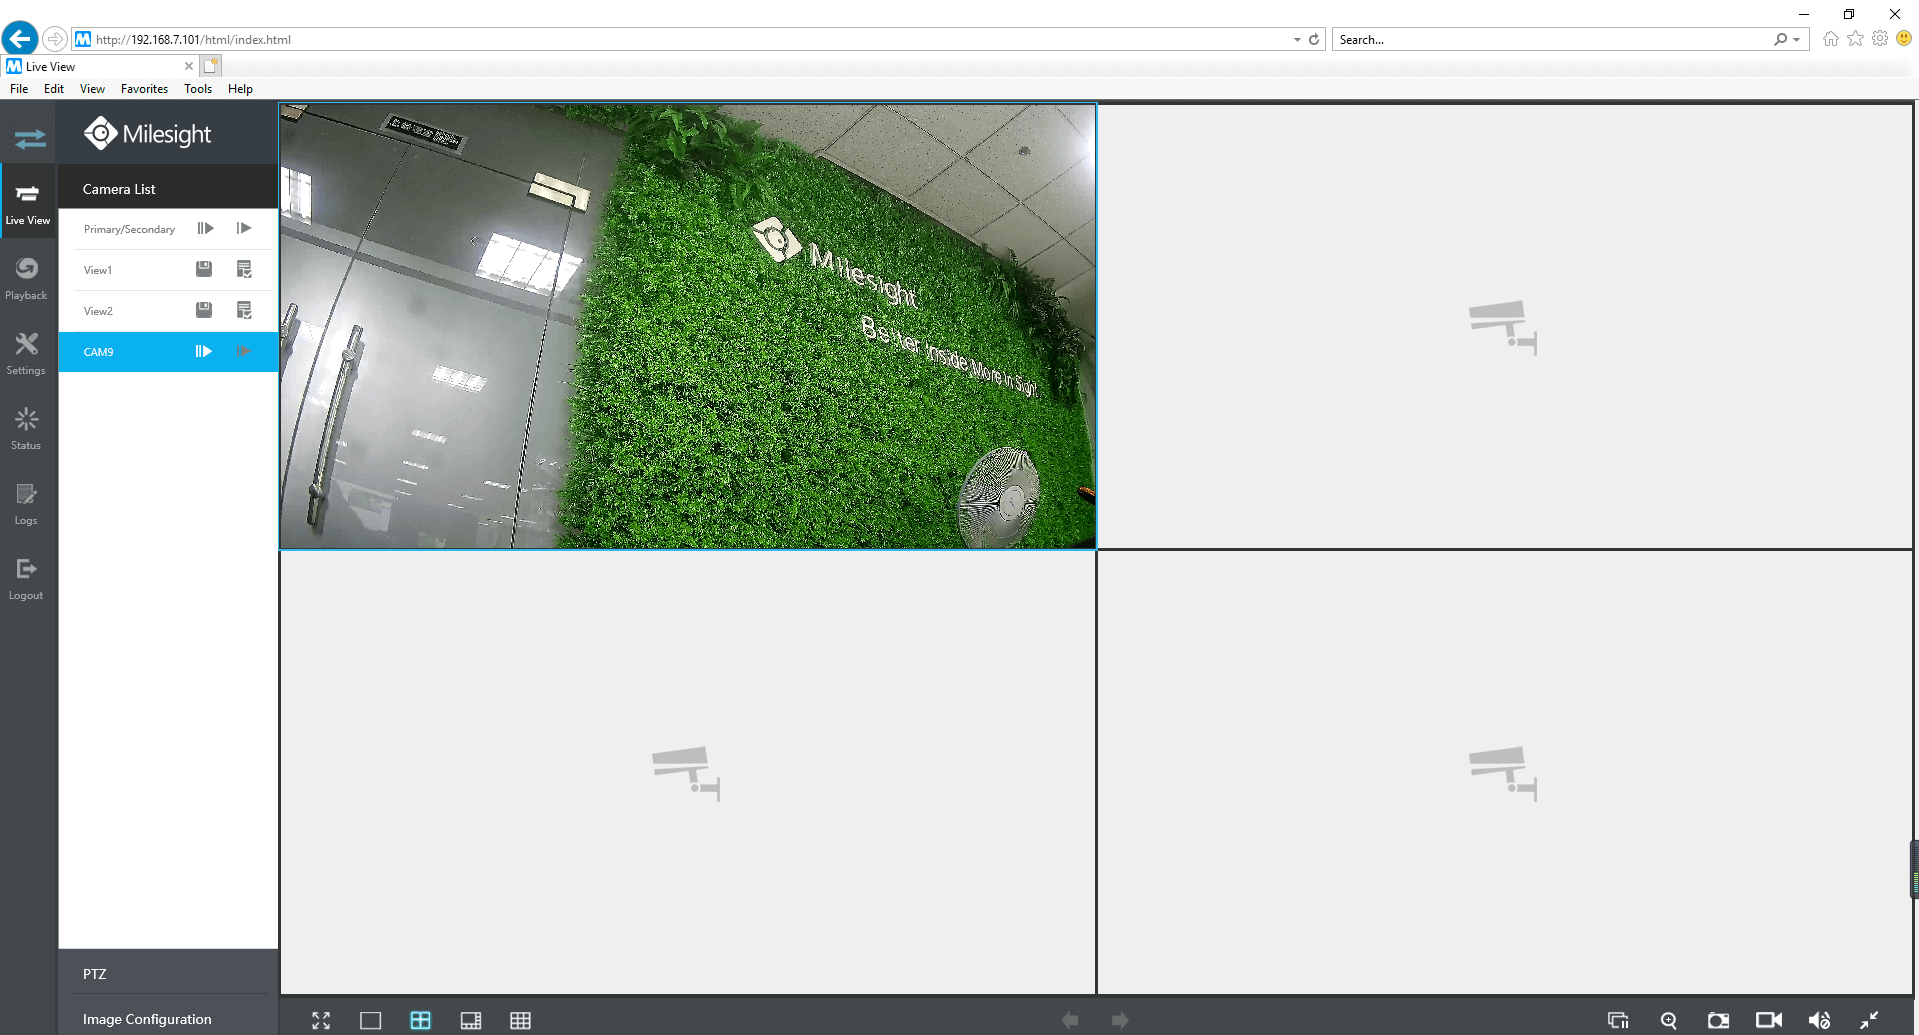Go to next camera page arrow
The width and height of the screenshot is (1919, 1035).
[1120, 1020]
